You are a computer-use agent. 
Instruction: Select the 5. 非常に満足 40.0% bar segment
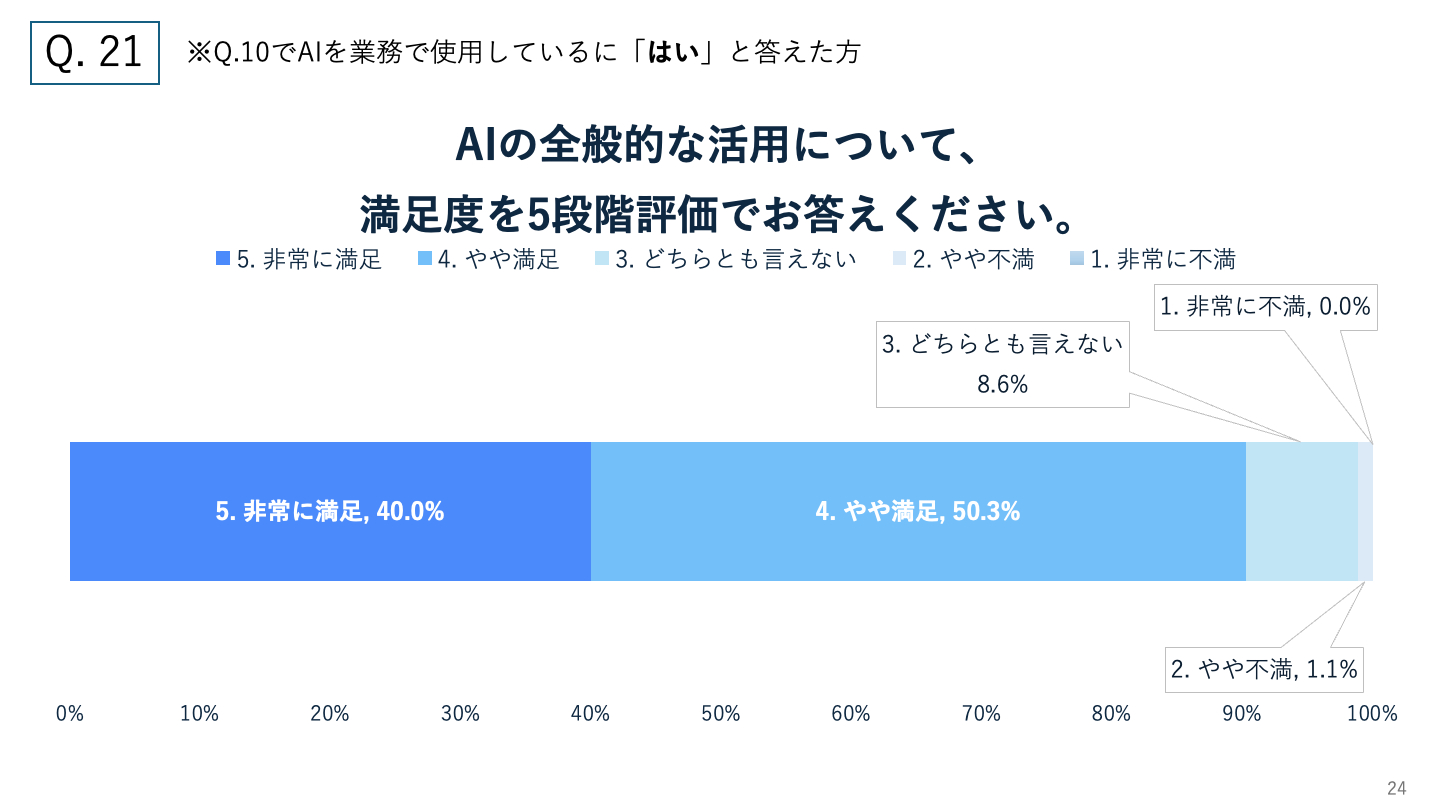point(330,511)
